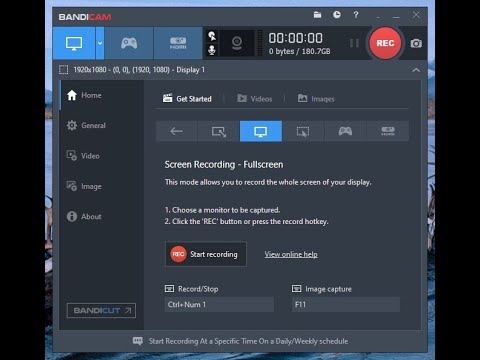The image size is (480, 360).
Task: Select the HDMI device icon in Get Started
Action: click(x=387, y=131)
